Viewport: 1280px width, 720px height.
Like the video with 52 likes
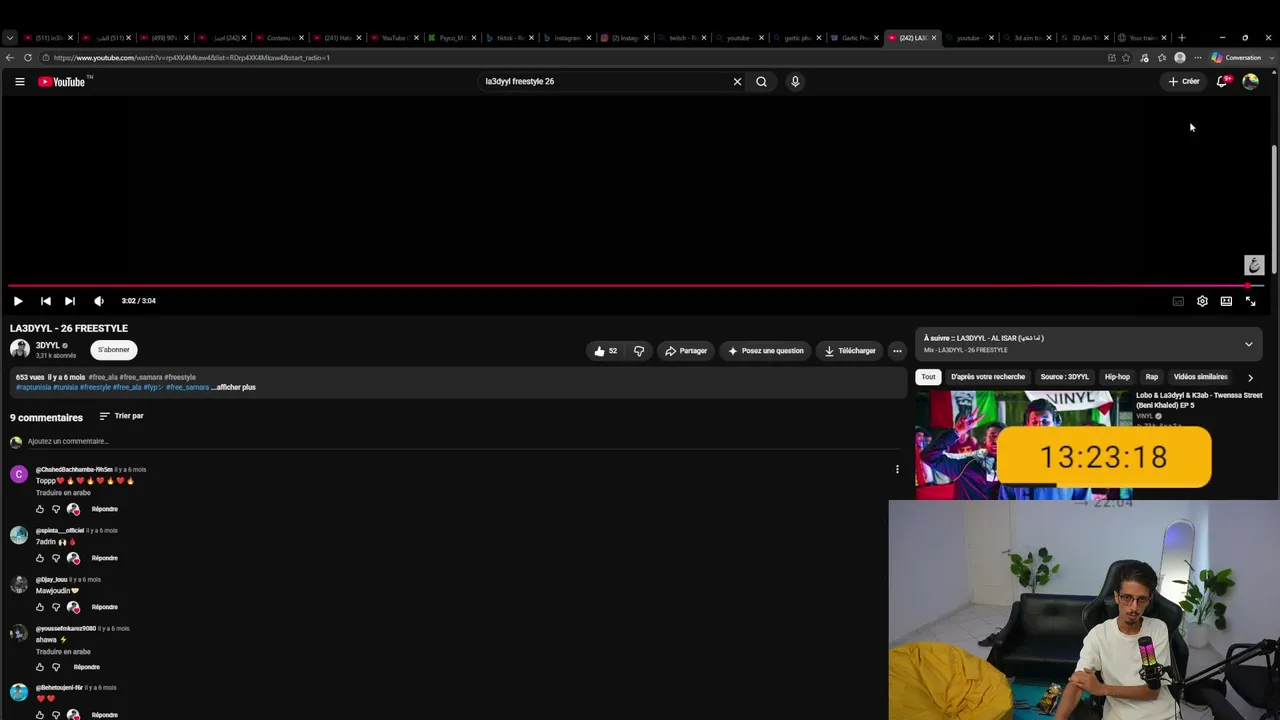605,351
